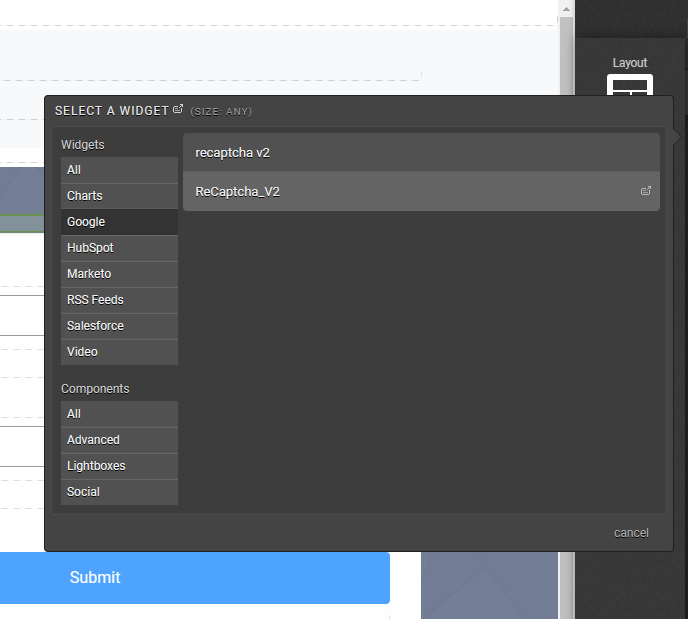Select the RSS Feeds widgets category
The height and width of the screenshot is (619, 688).
pyautogui.click(x=119, y=300)
